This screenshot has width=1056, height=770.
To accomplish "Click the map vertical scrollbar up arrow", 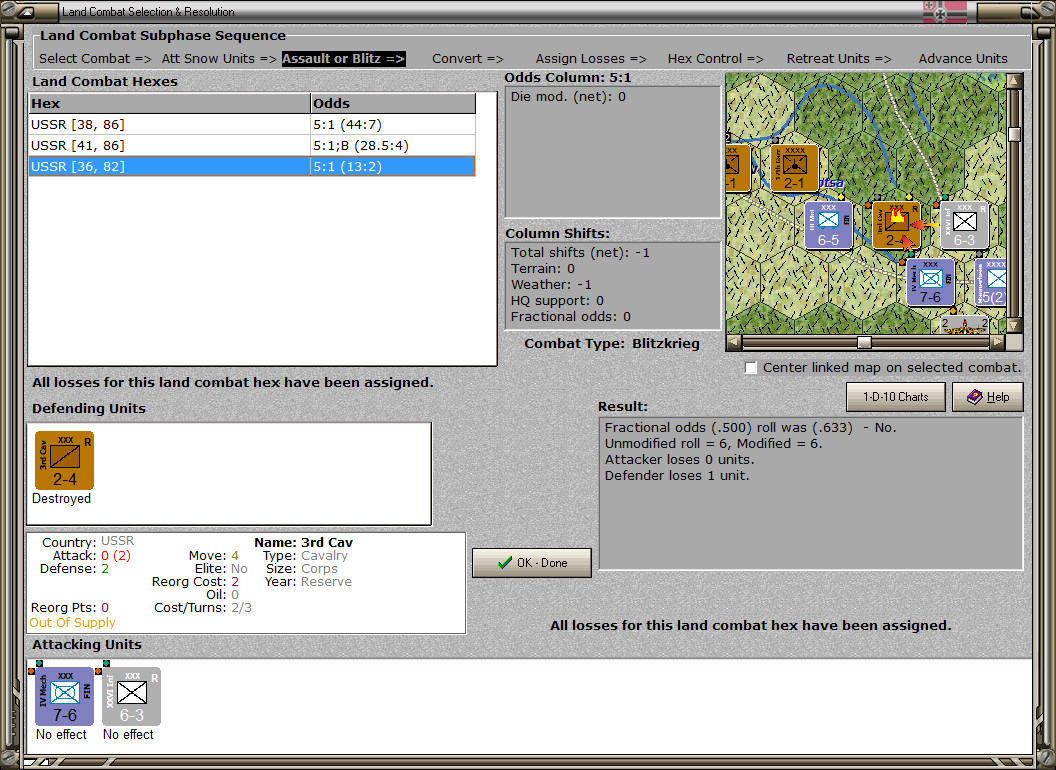I will click(x=1014, y=82).
